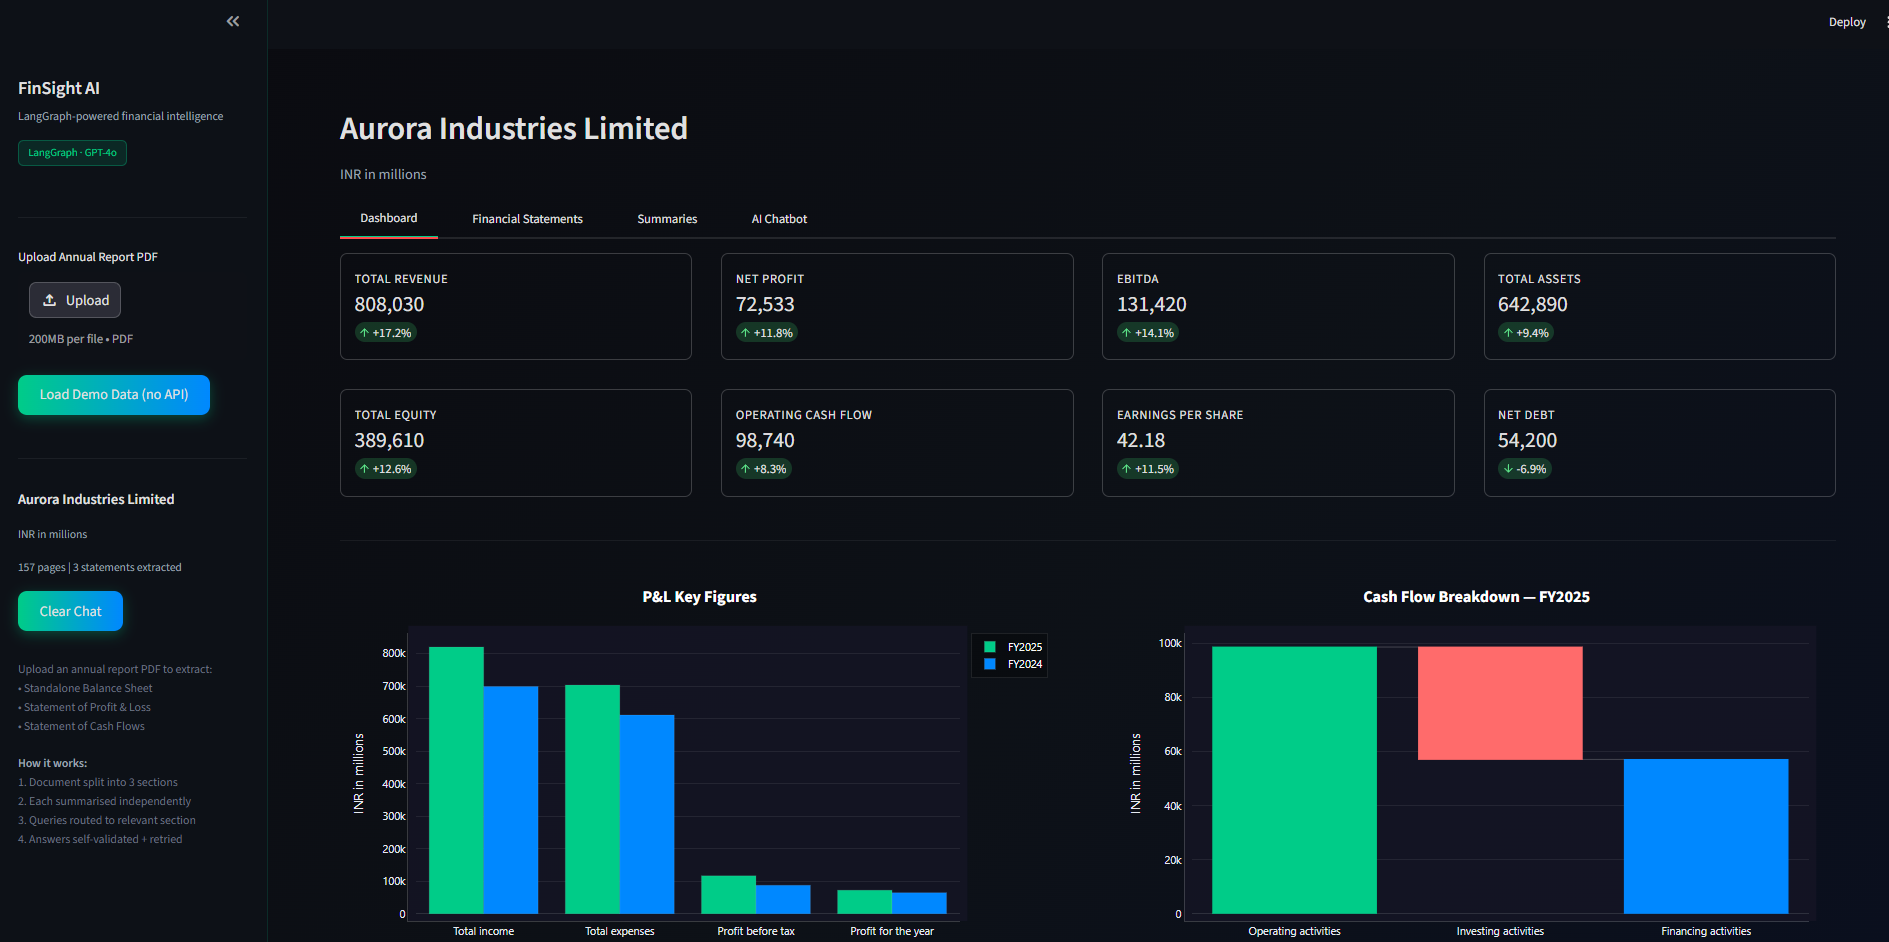Click the 'Total income' axis label
The width and height of the screenshot is (1889, 942).
483,931
